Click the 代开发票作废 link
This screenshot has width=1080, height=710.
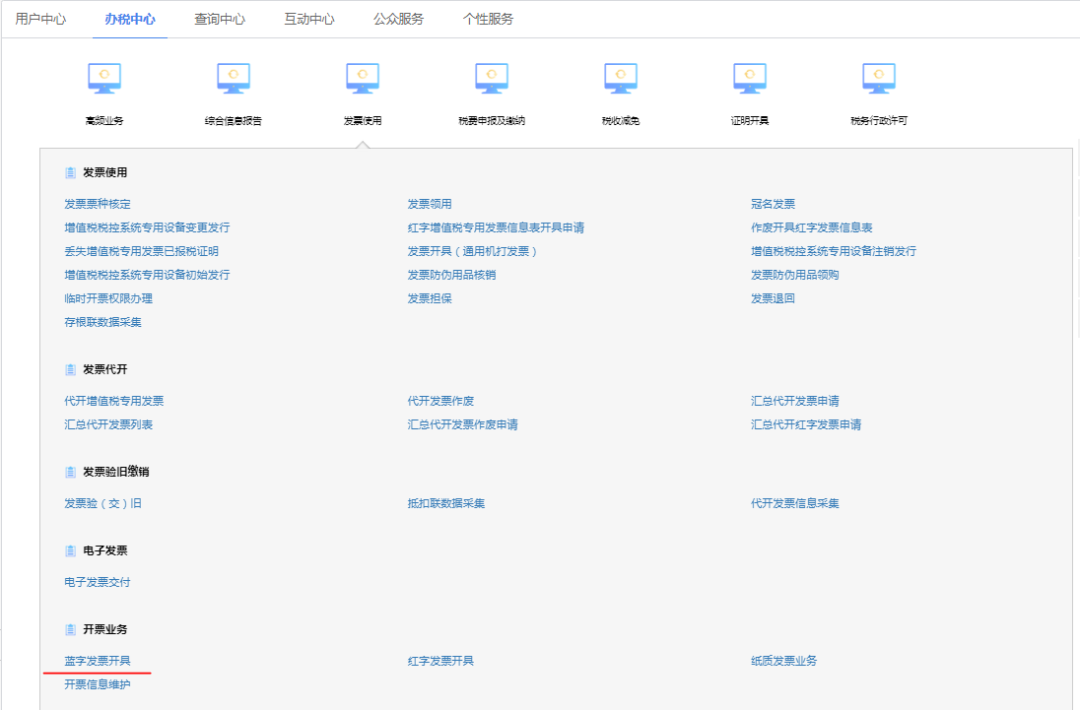coord(441,401)
